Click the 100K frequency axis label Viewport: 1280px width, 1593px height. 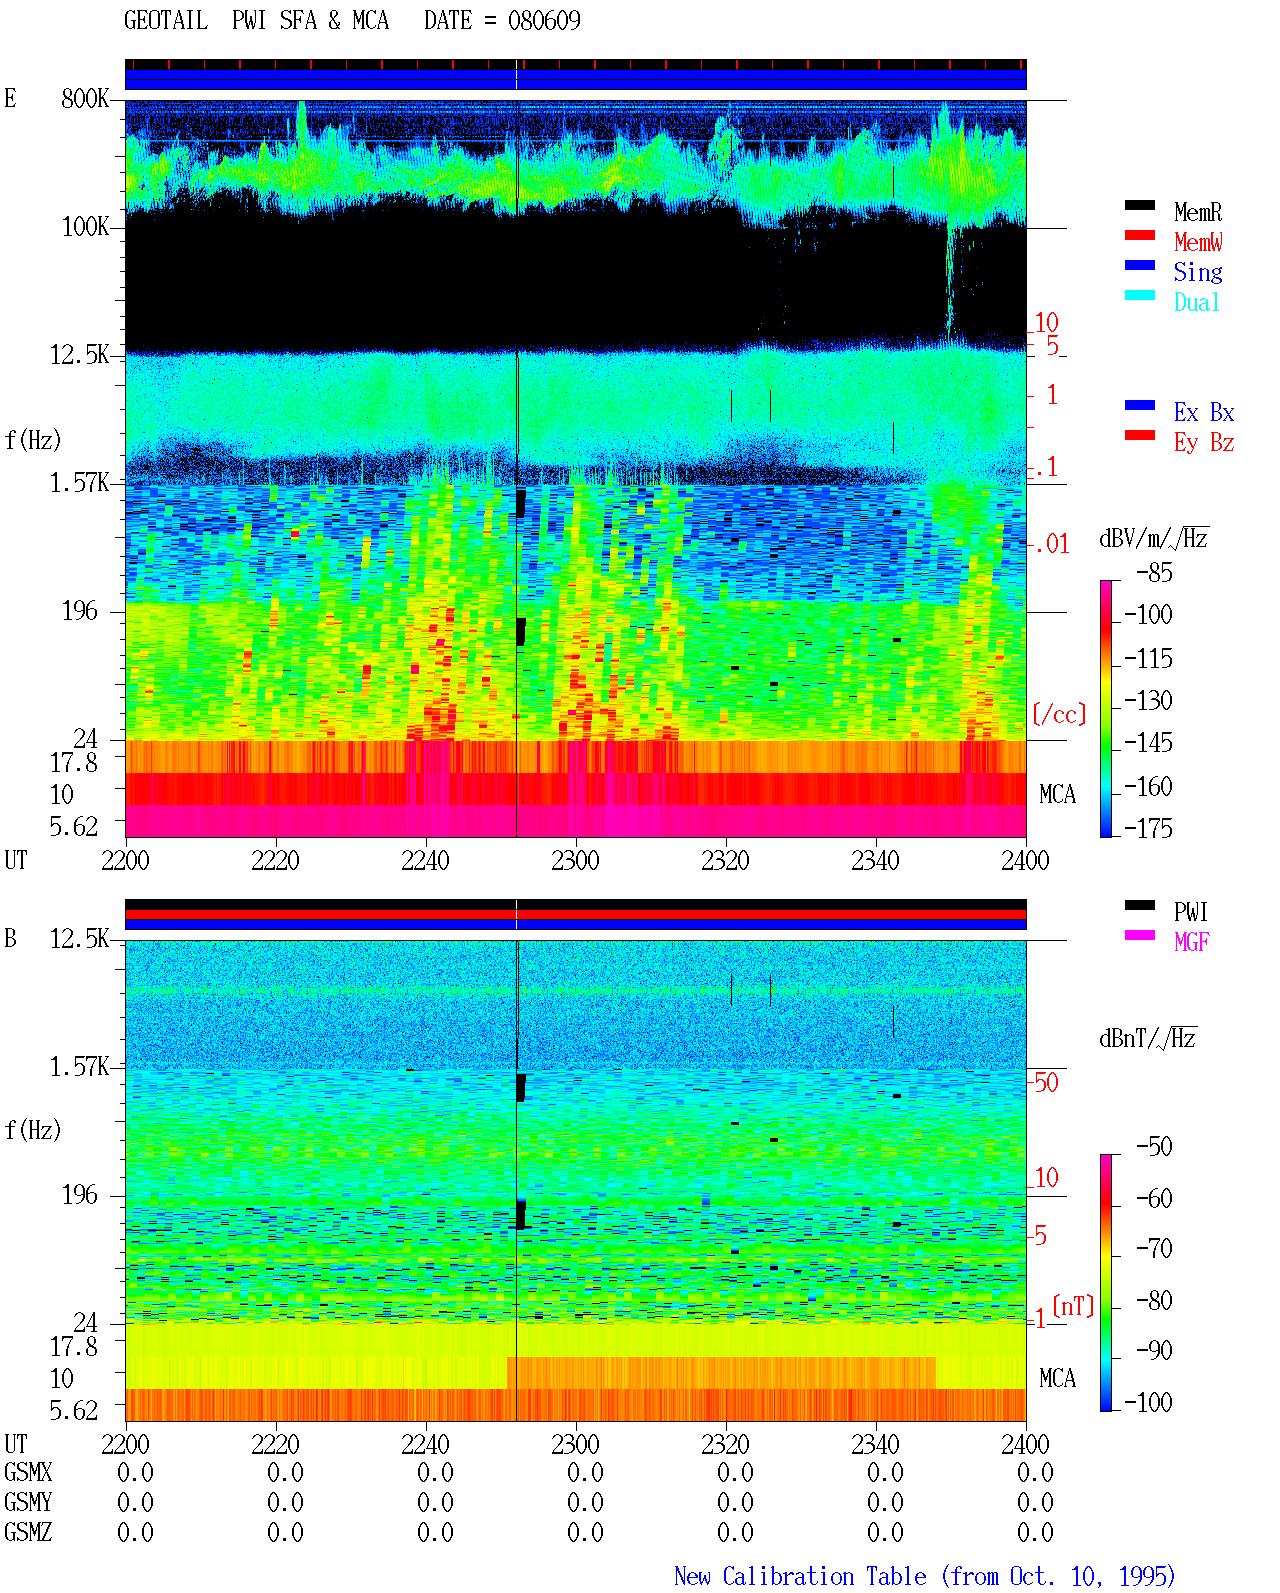pos(85,227)
